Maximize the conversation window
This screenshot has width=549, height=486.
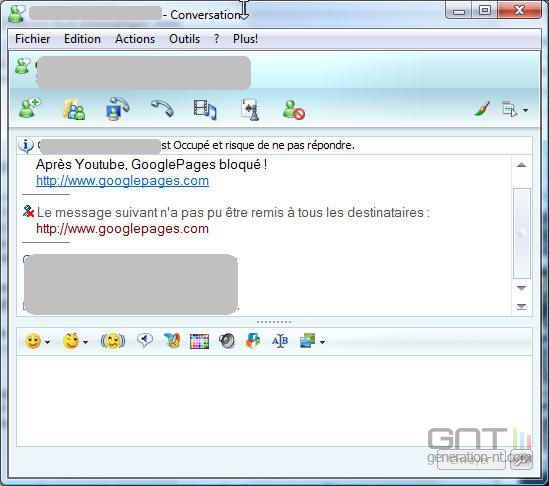[x=484, y=11]
